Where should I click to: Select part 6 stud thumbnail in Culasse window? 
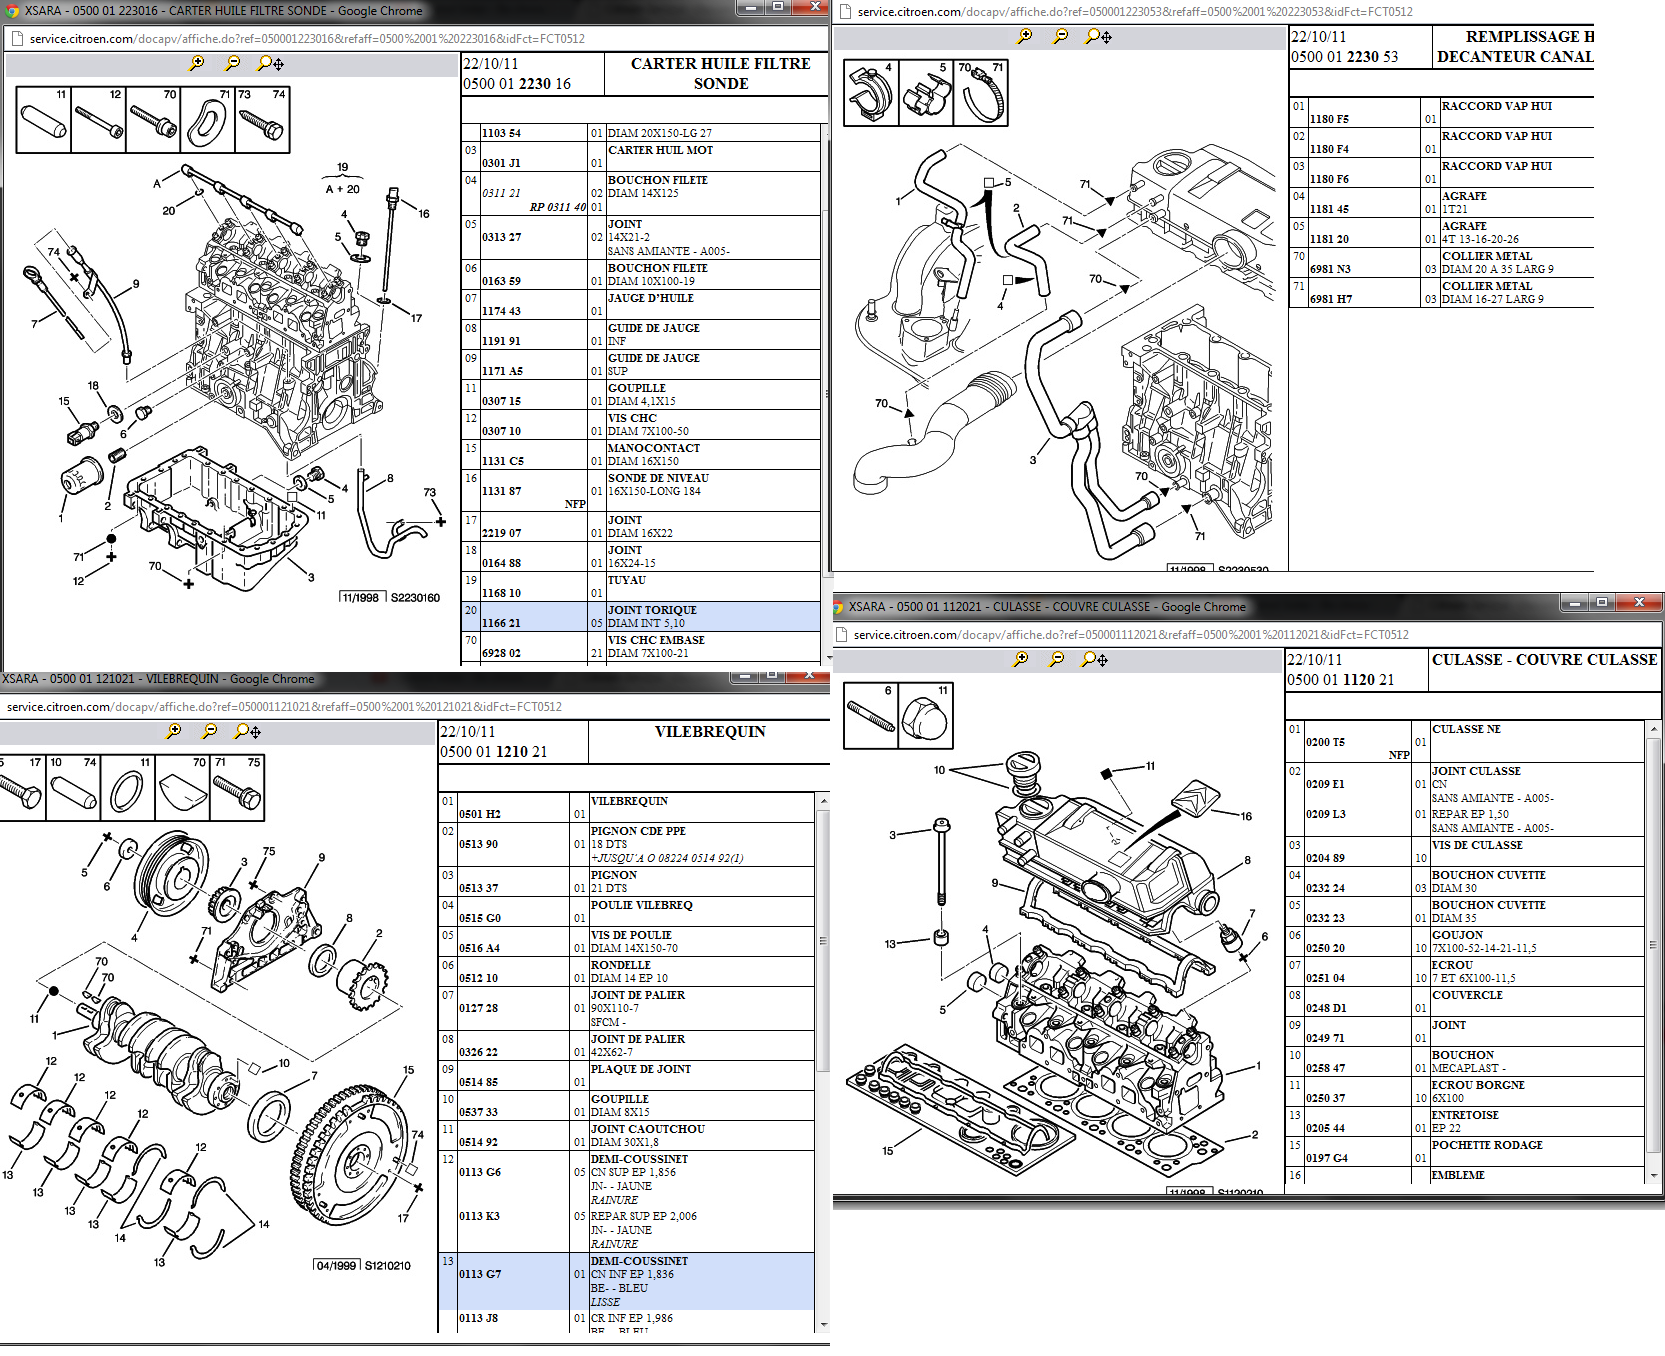[871, 716]
